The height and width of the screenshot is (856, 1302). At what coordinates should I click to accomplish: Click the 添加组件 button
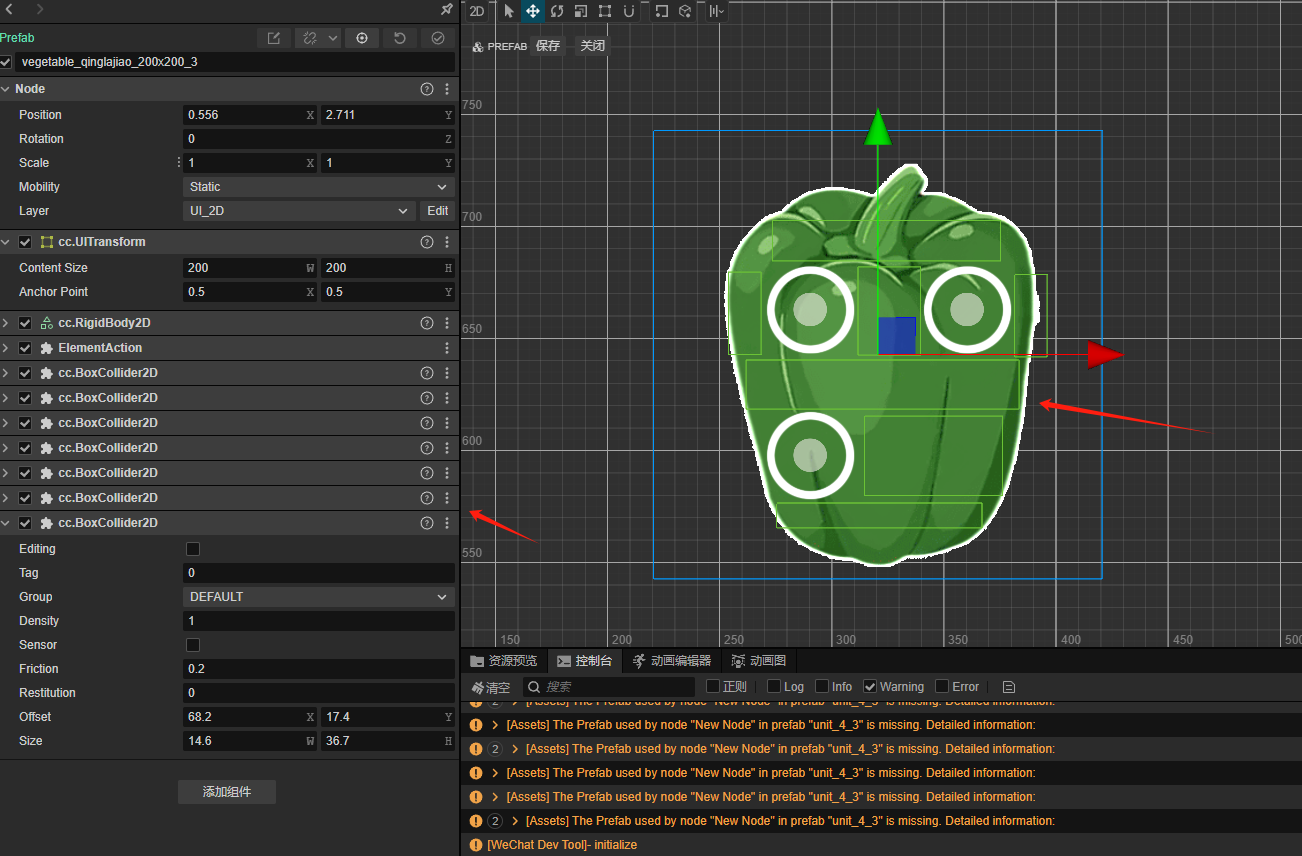click(x=227, y=792)
